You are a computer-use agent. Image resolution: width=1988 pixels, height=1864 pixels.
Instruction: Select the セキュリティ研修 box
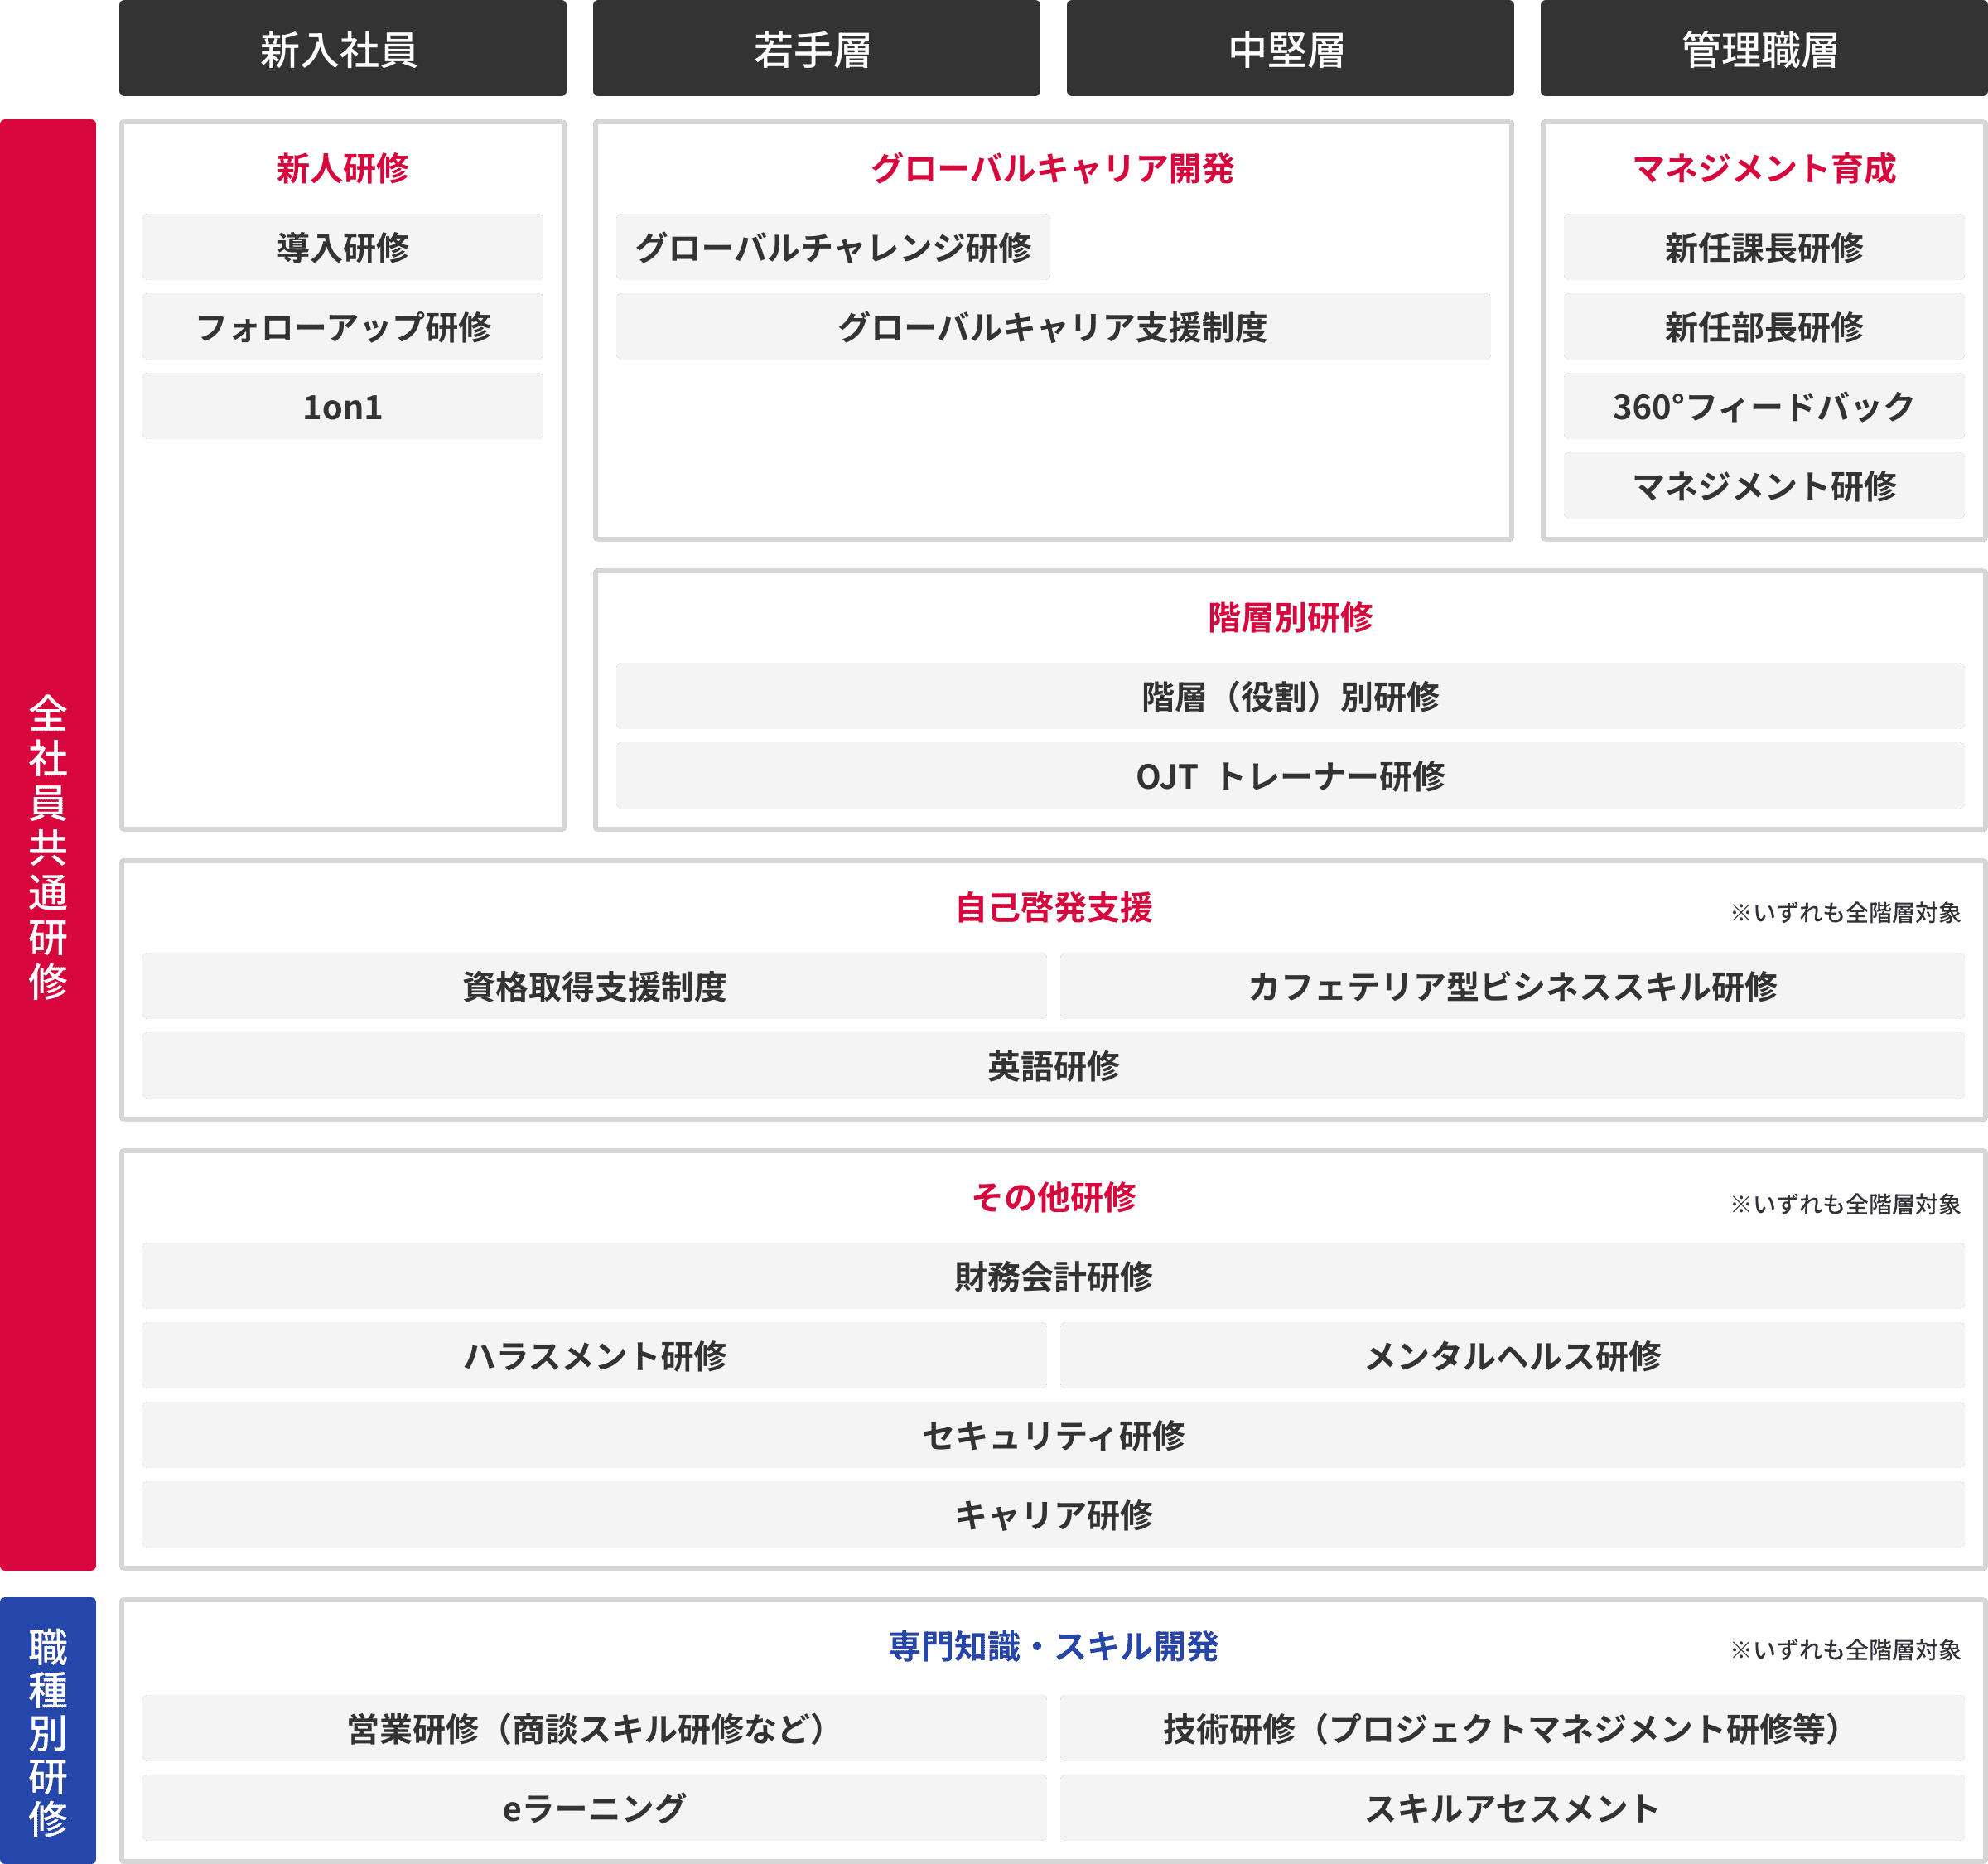[1053, 1435]
